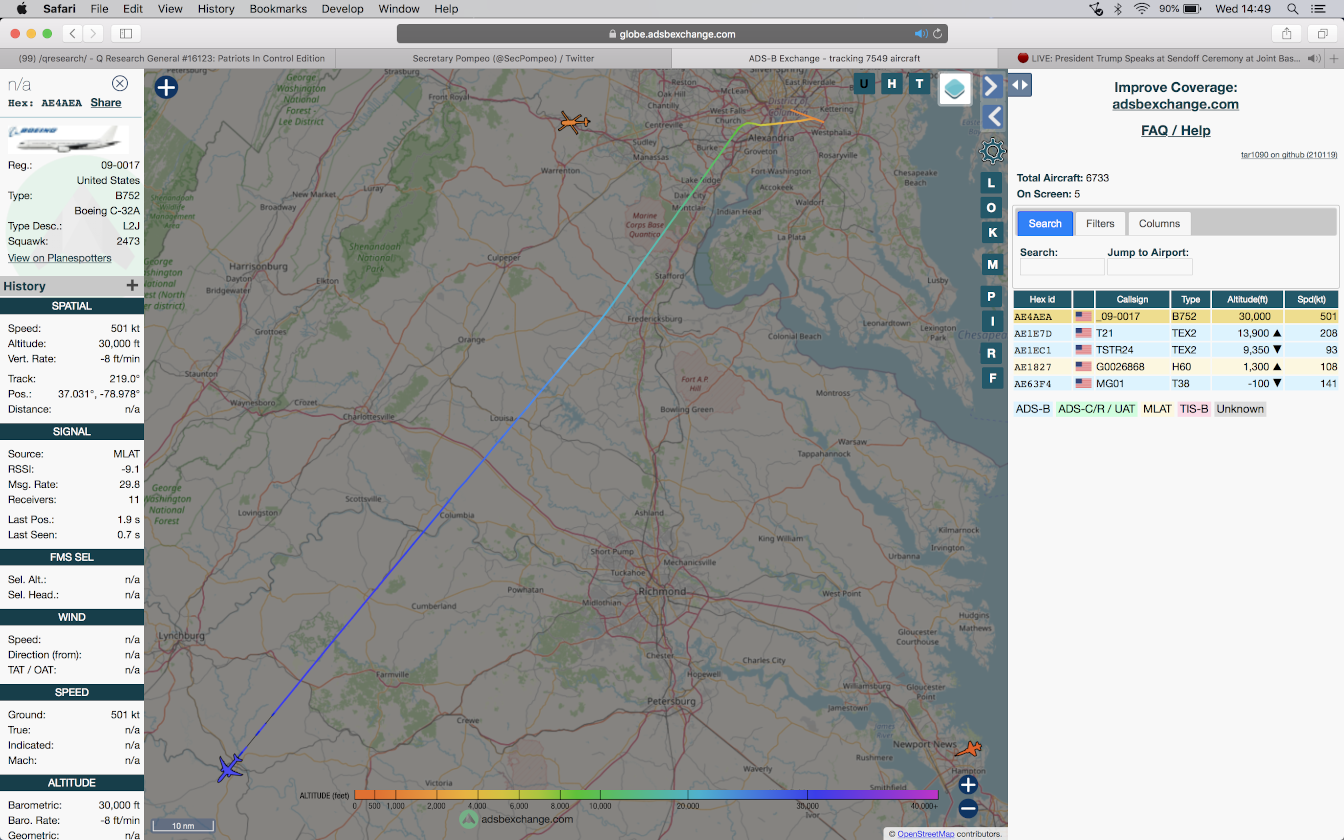
Task: Toggle the I map option button
Action: point(992,321)
